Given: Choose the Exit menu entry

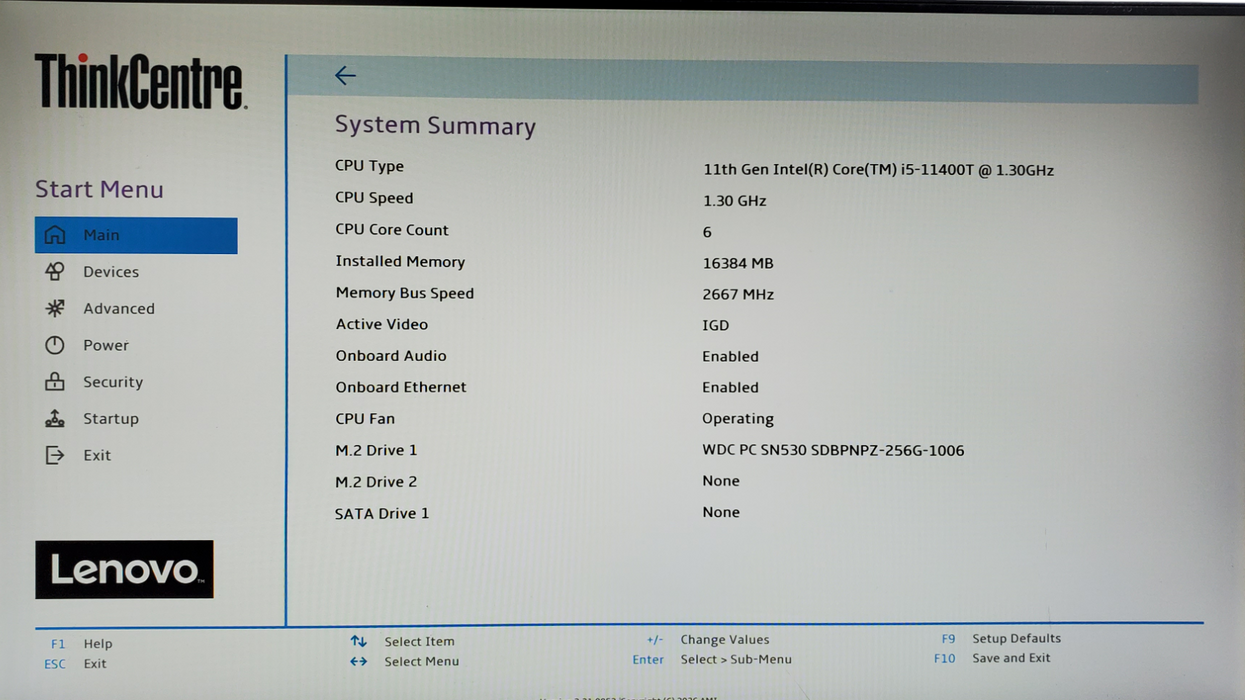Looking at the screenshot, I should (x=97, y=455).
